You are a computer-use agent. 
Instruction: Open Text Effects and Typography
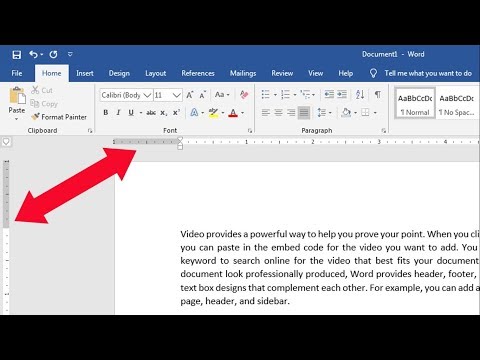[x=194, y=113]
